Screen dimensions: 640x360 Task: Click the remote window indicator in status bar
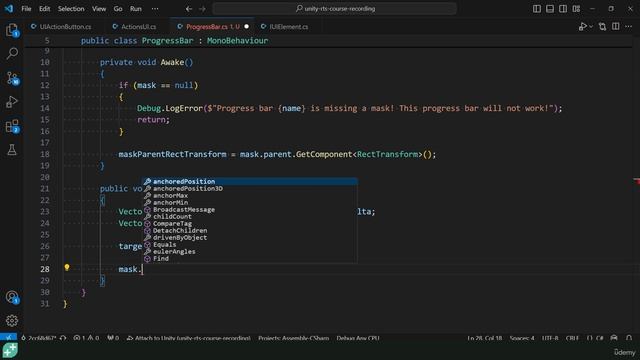pos(9,338)
